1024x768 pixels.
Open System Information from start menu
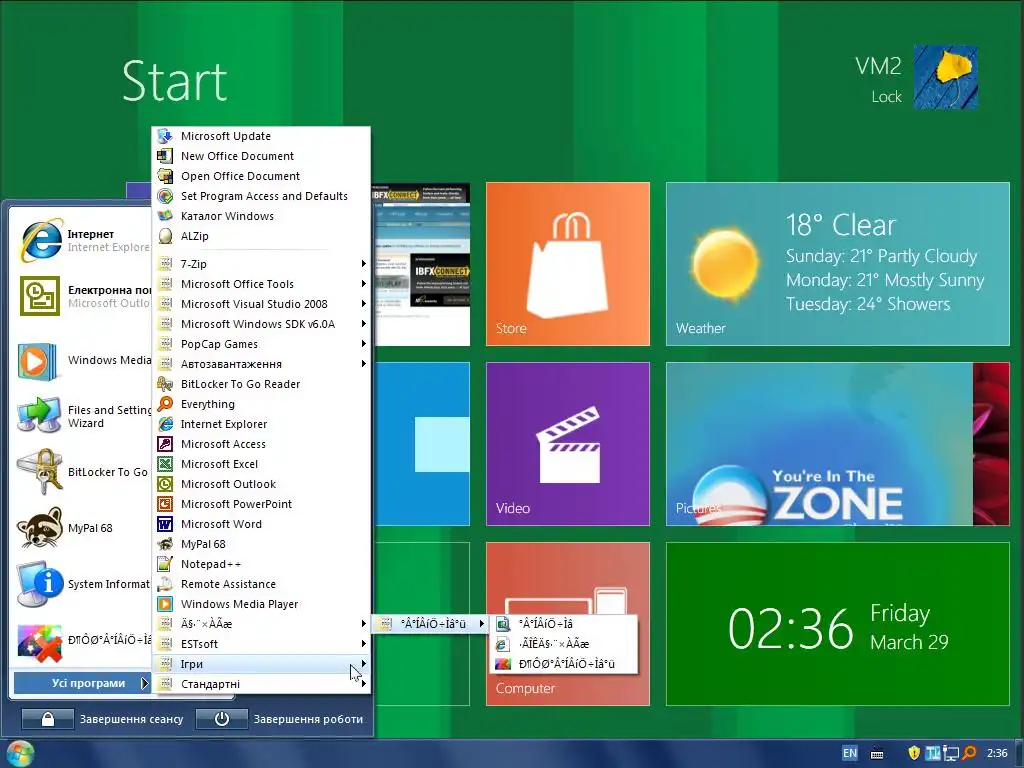point(82,584)
